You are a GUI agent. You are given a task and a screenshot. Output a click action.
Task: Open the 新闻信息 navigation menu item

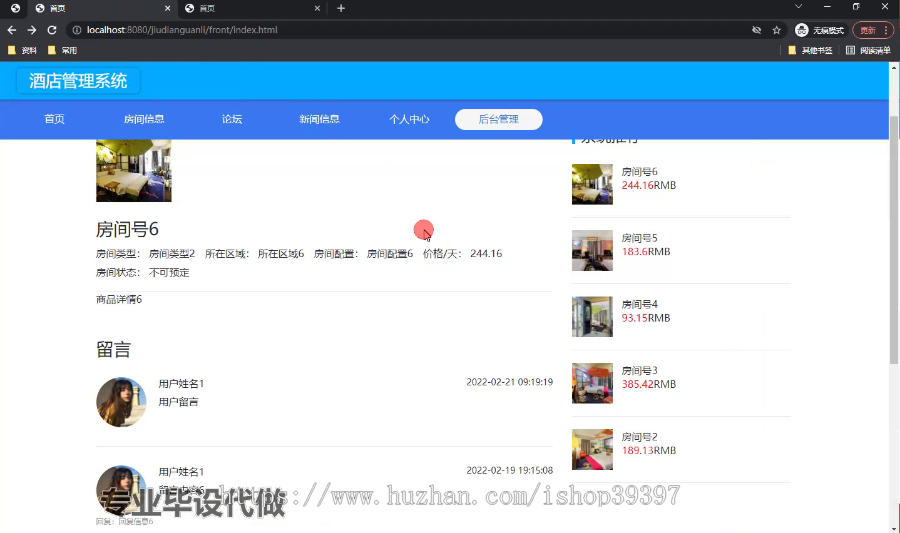tap(320, 119)
